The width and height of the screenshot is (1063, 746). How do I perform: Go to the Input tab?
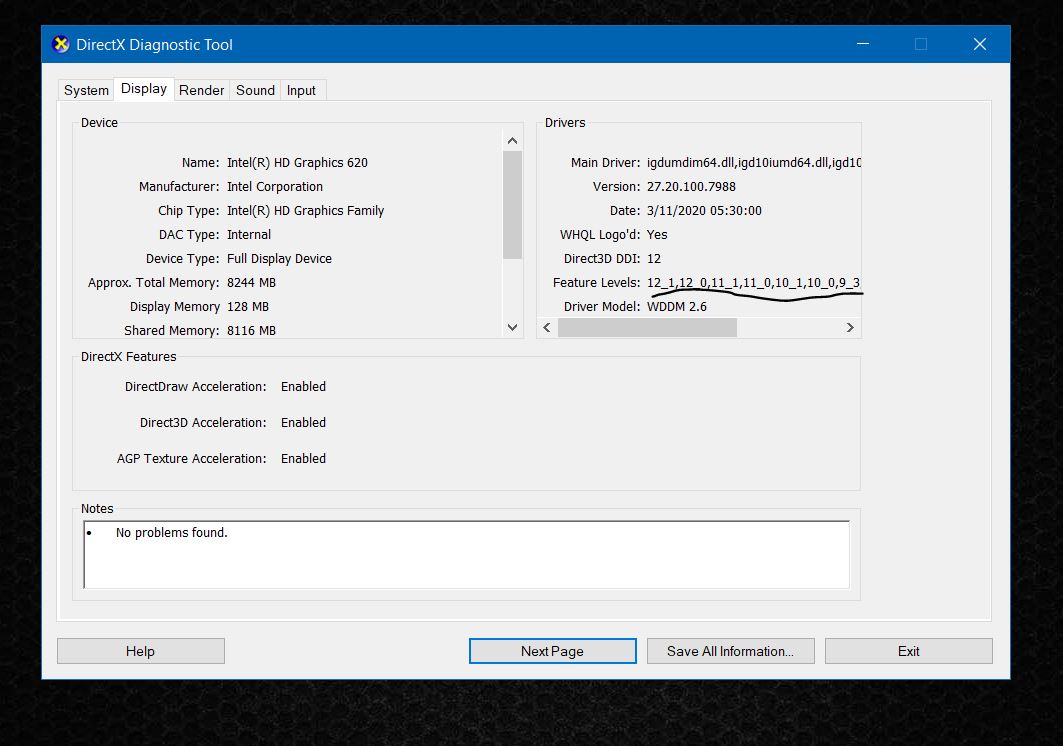tap(301, 90)
